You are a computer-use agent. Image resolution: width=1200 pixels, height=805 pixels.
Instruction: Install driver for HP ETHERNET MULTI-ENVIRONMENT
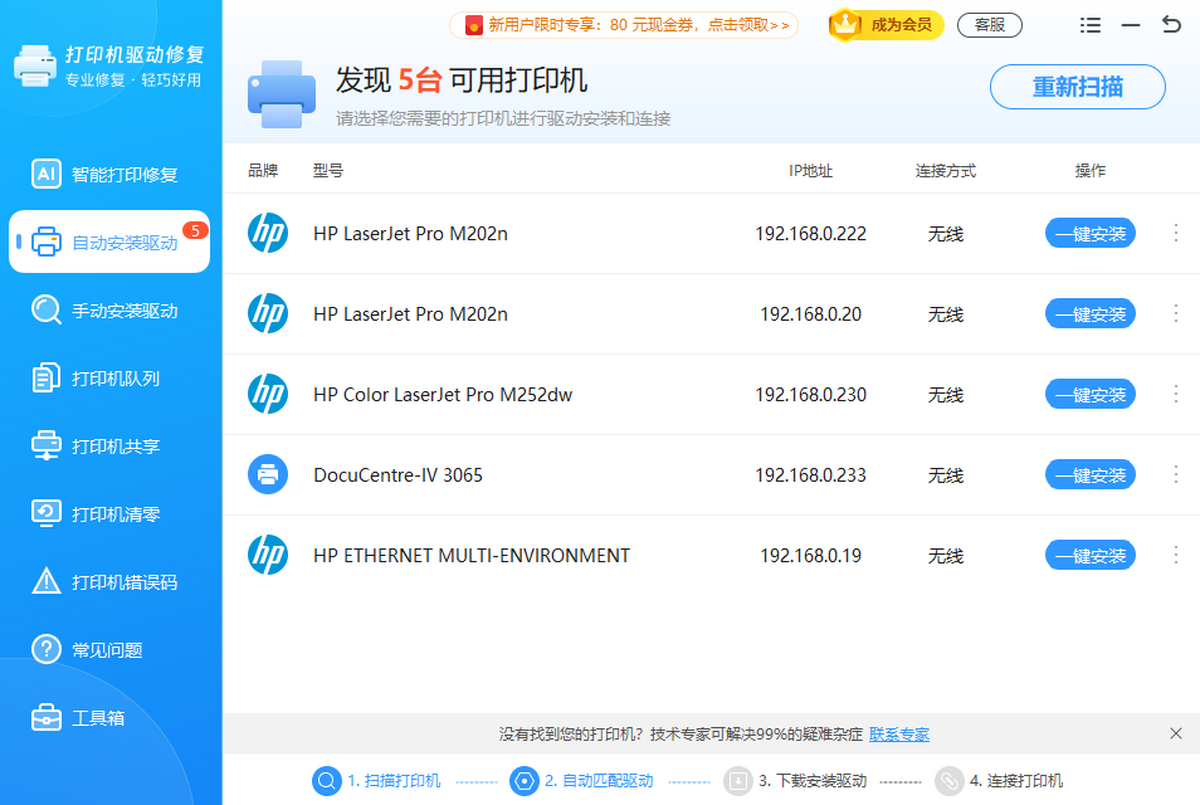click(1091, 555)
